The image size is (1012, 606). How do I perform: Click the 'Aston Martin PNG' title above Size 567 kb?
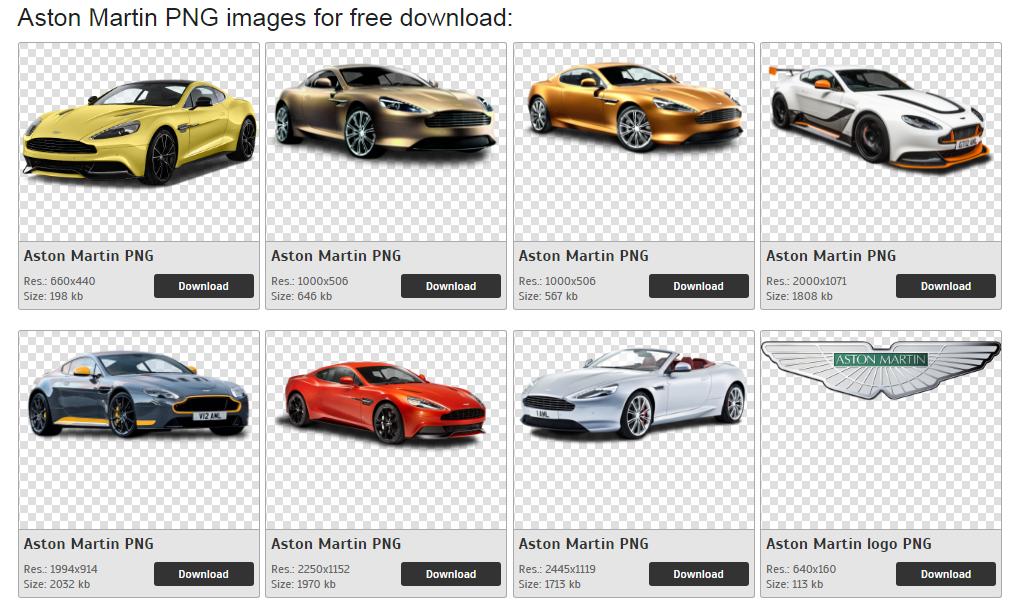click(x=584, y=256)
